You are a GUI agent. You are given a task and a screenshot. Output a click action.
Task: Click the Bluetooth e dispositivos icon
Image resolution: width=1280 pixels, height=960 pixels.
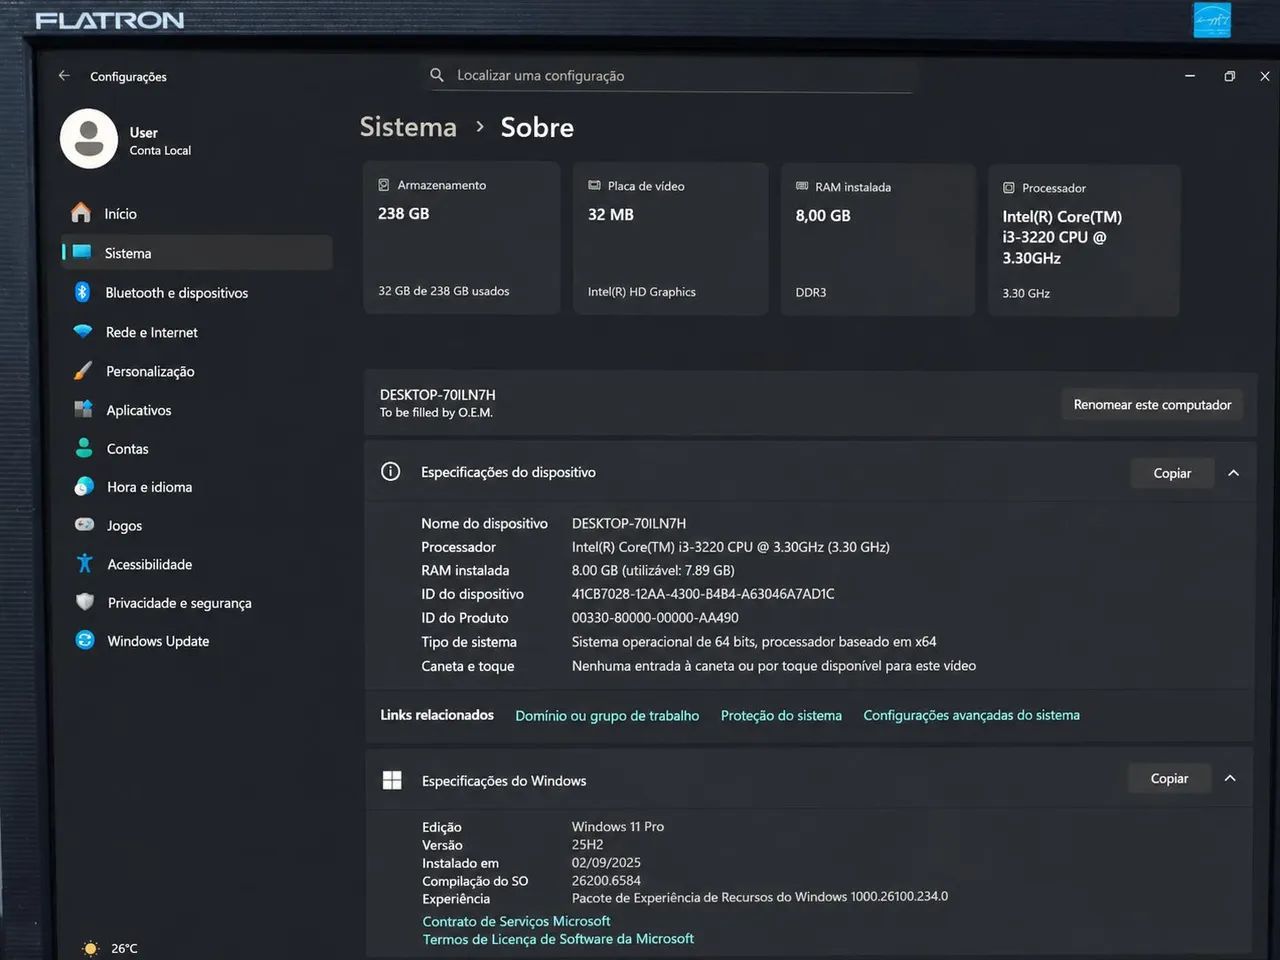pyautogui.click(x=82, y=292)
